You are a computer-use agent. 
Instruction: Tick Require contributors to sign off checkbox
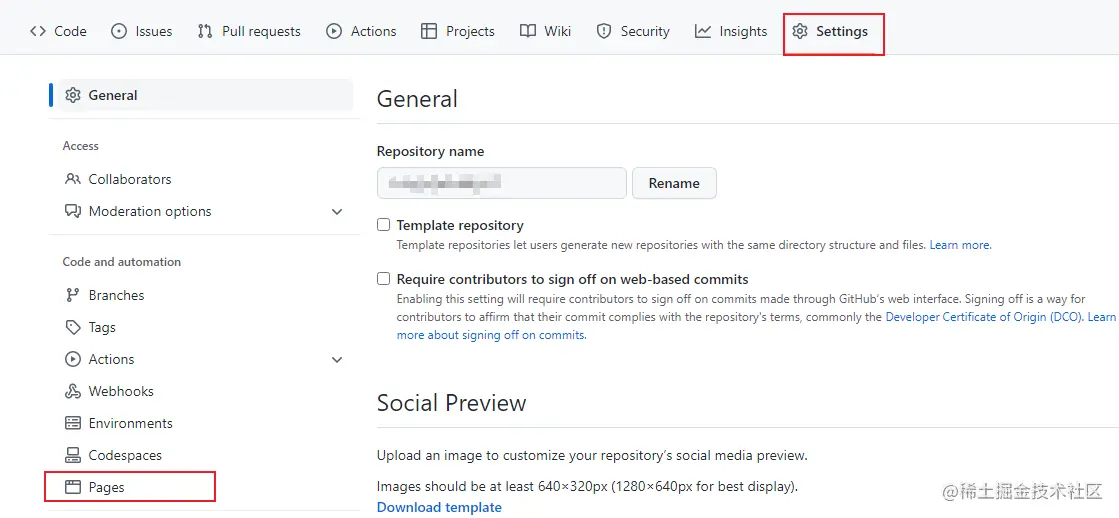click(384, 278)
